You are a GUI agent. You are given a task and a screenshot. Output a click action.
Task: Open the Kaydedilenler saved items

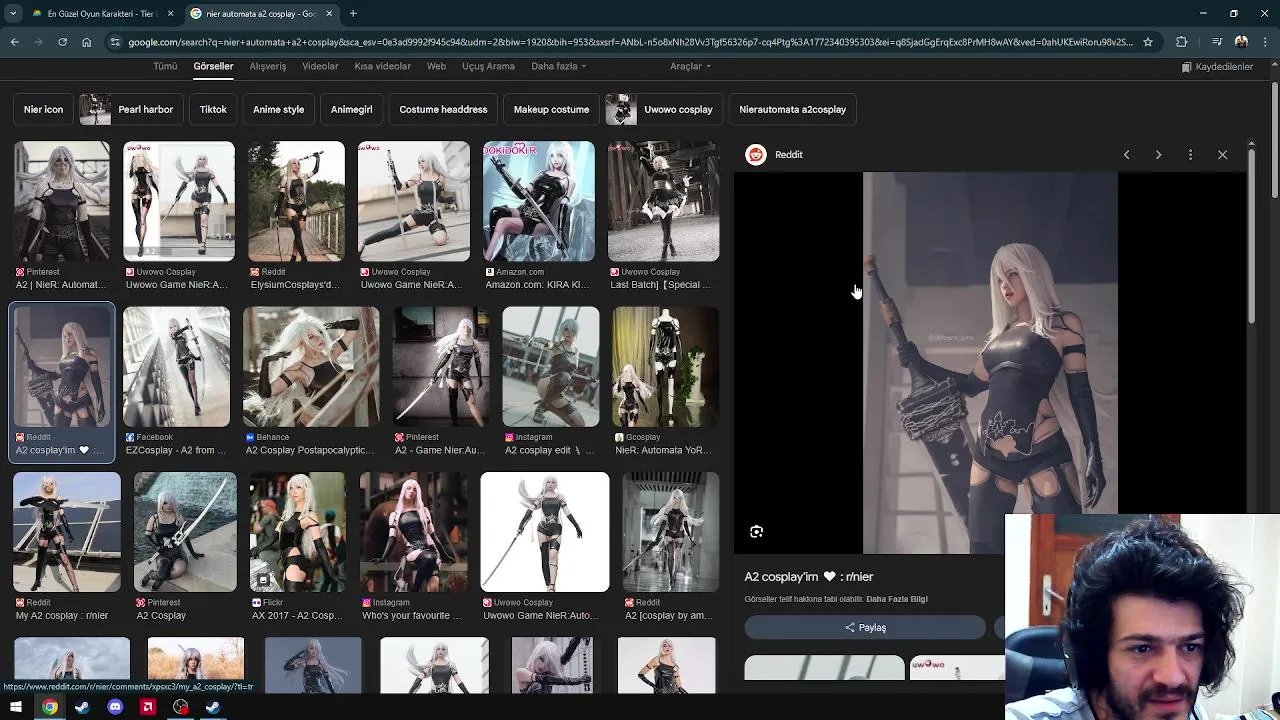(x=1217, y=67)
